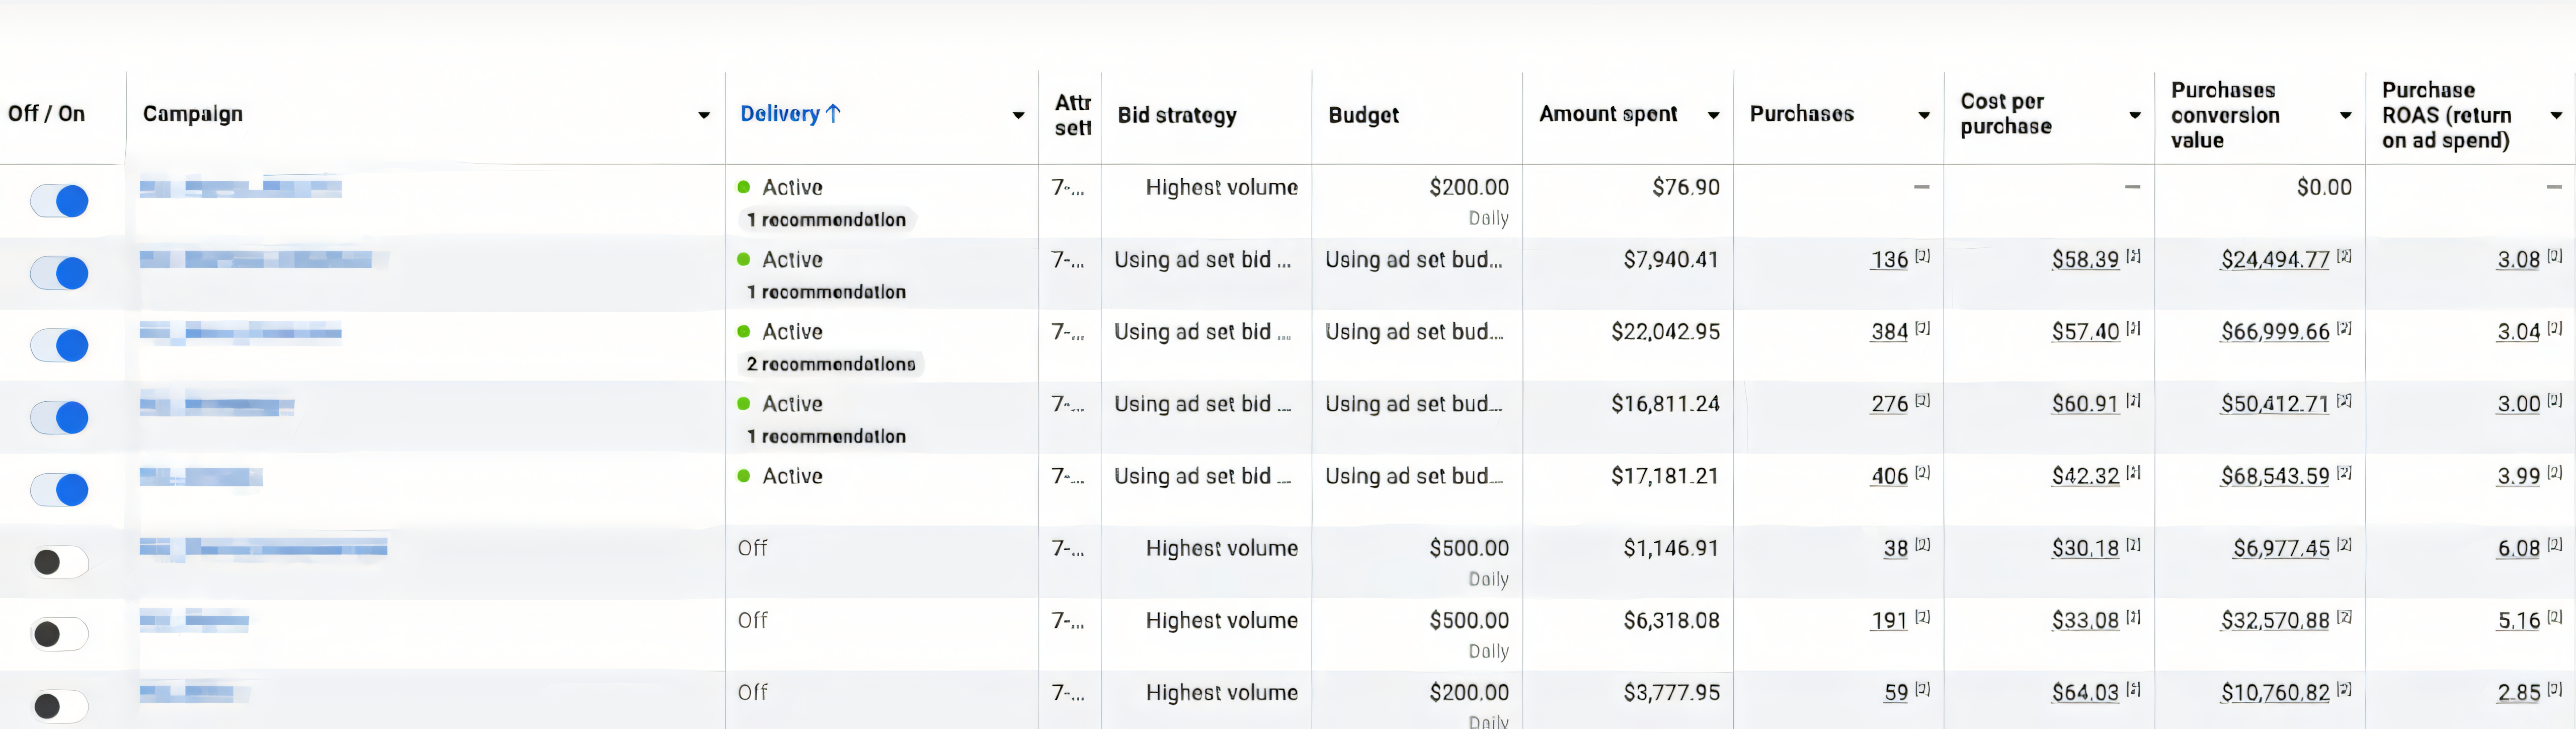This screenshot has width=2576, height=729.
Task: Click the footnote icon beside 3.99 ROAS
Action: [x=2555, y=473]
